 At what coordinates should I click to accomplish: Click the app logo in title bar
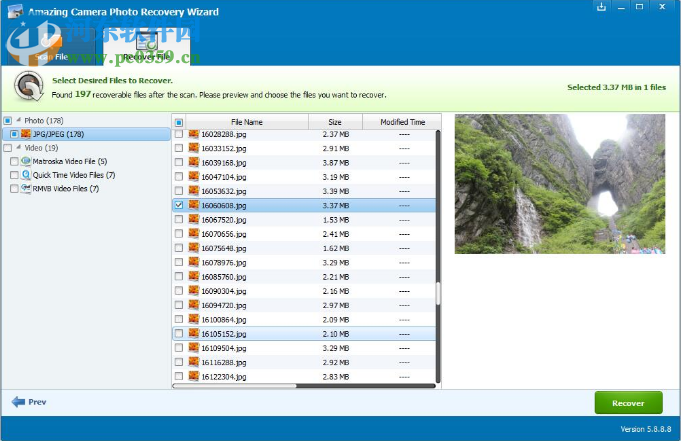point(16,11)
